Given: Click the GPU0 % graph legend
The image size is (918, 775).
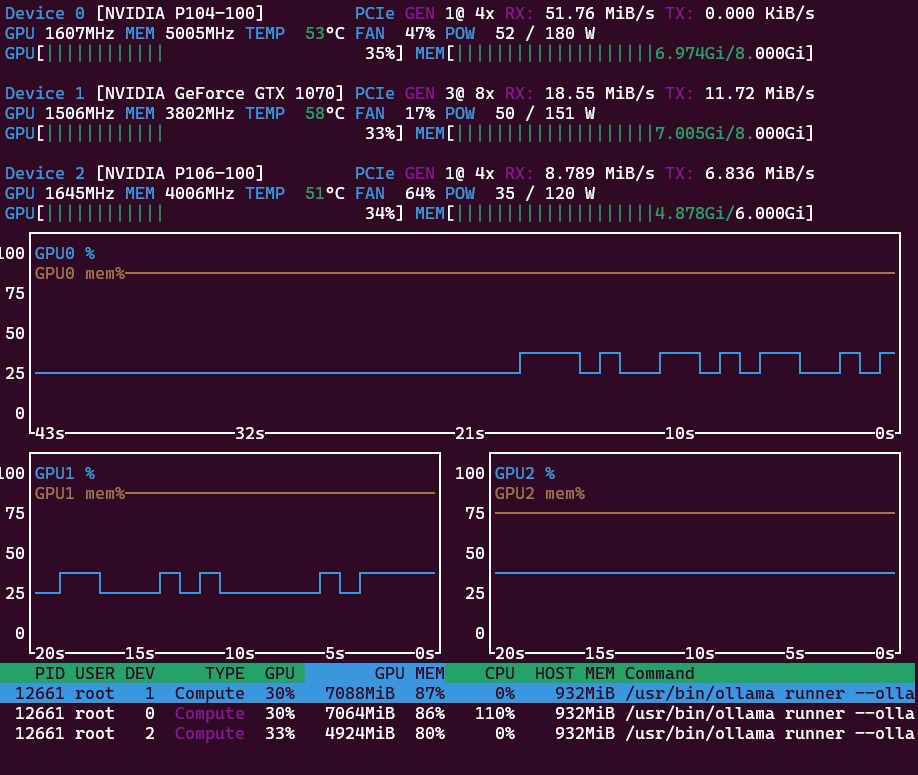Looking at the screenshot, I should click(x=65, y=253).
